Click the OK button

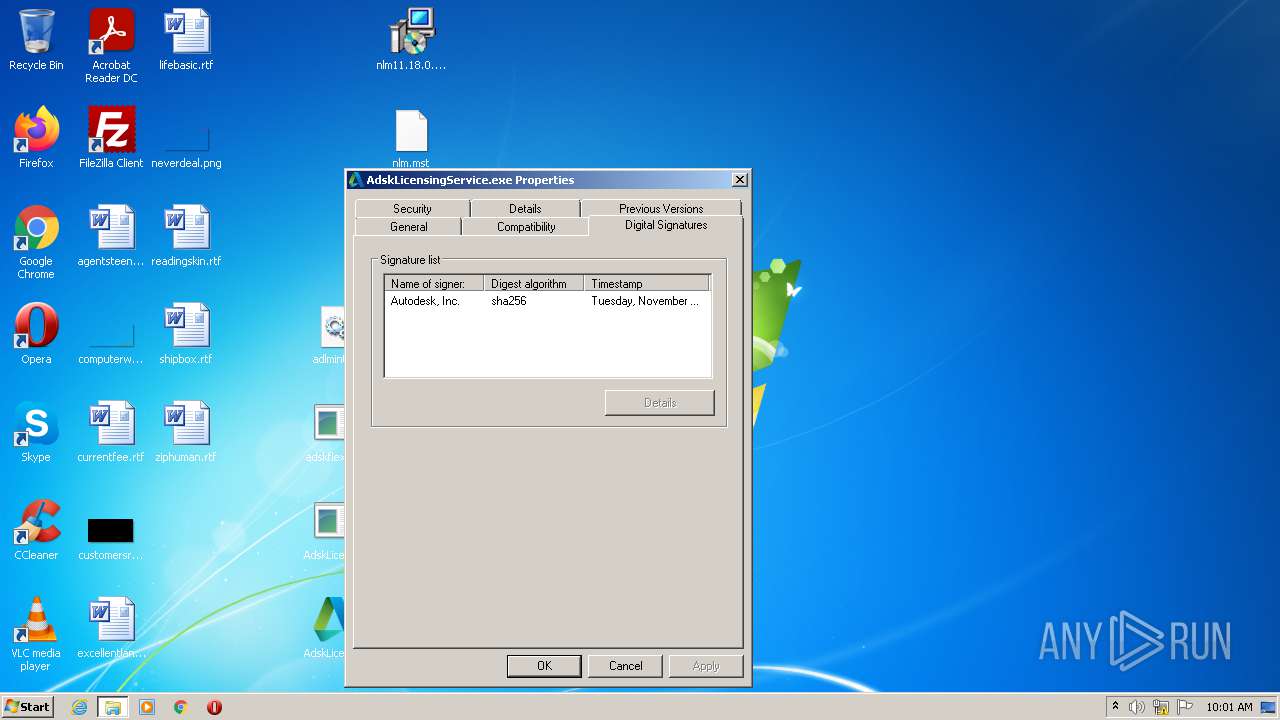click(544, 666)
